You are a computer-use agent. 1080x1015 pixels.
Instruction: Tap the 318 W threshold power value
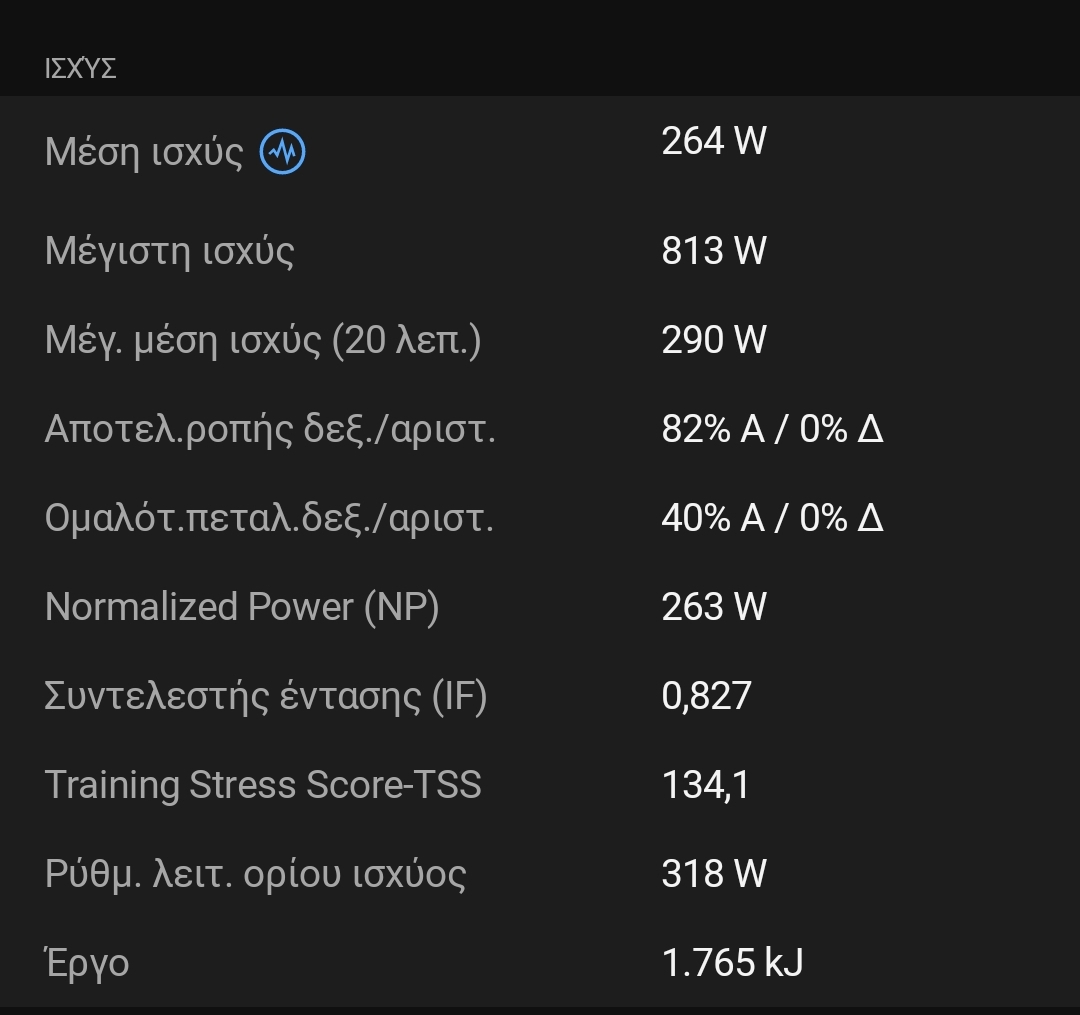pos(714,874)
